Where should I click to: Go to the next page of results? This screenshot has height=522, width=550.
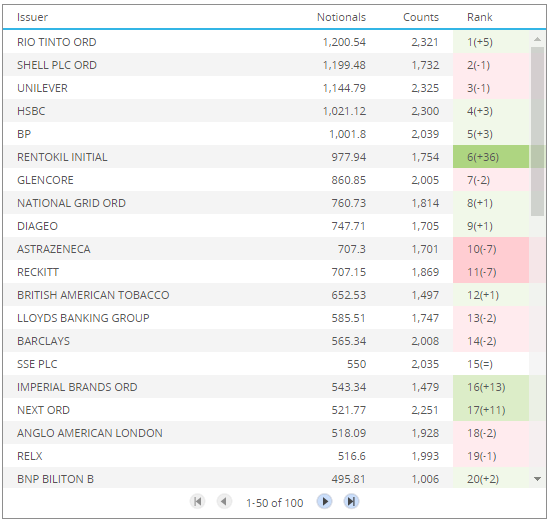pyautogui.click(x=324, y=501)
